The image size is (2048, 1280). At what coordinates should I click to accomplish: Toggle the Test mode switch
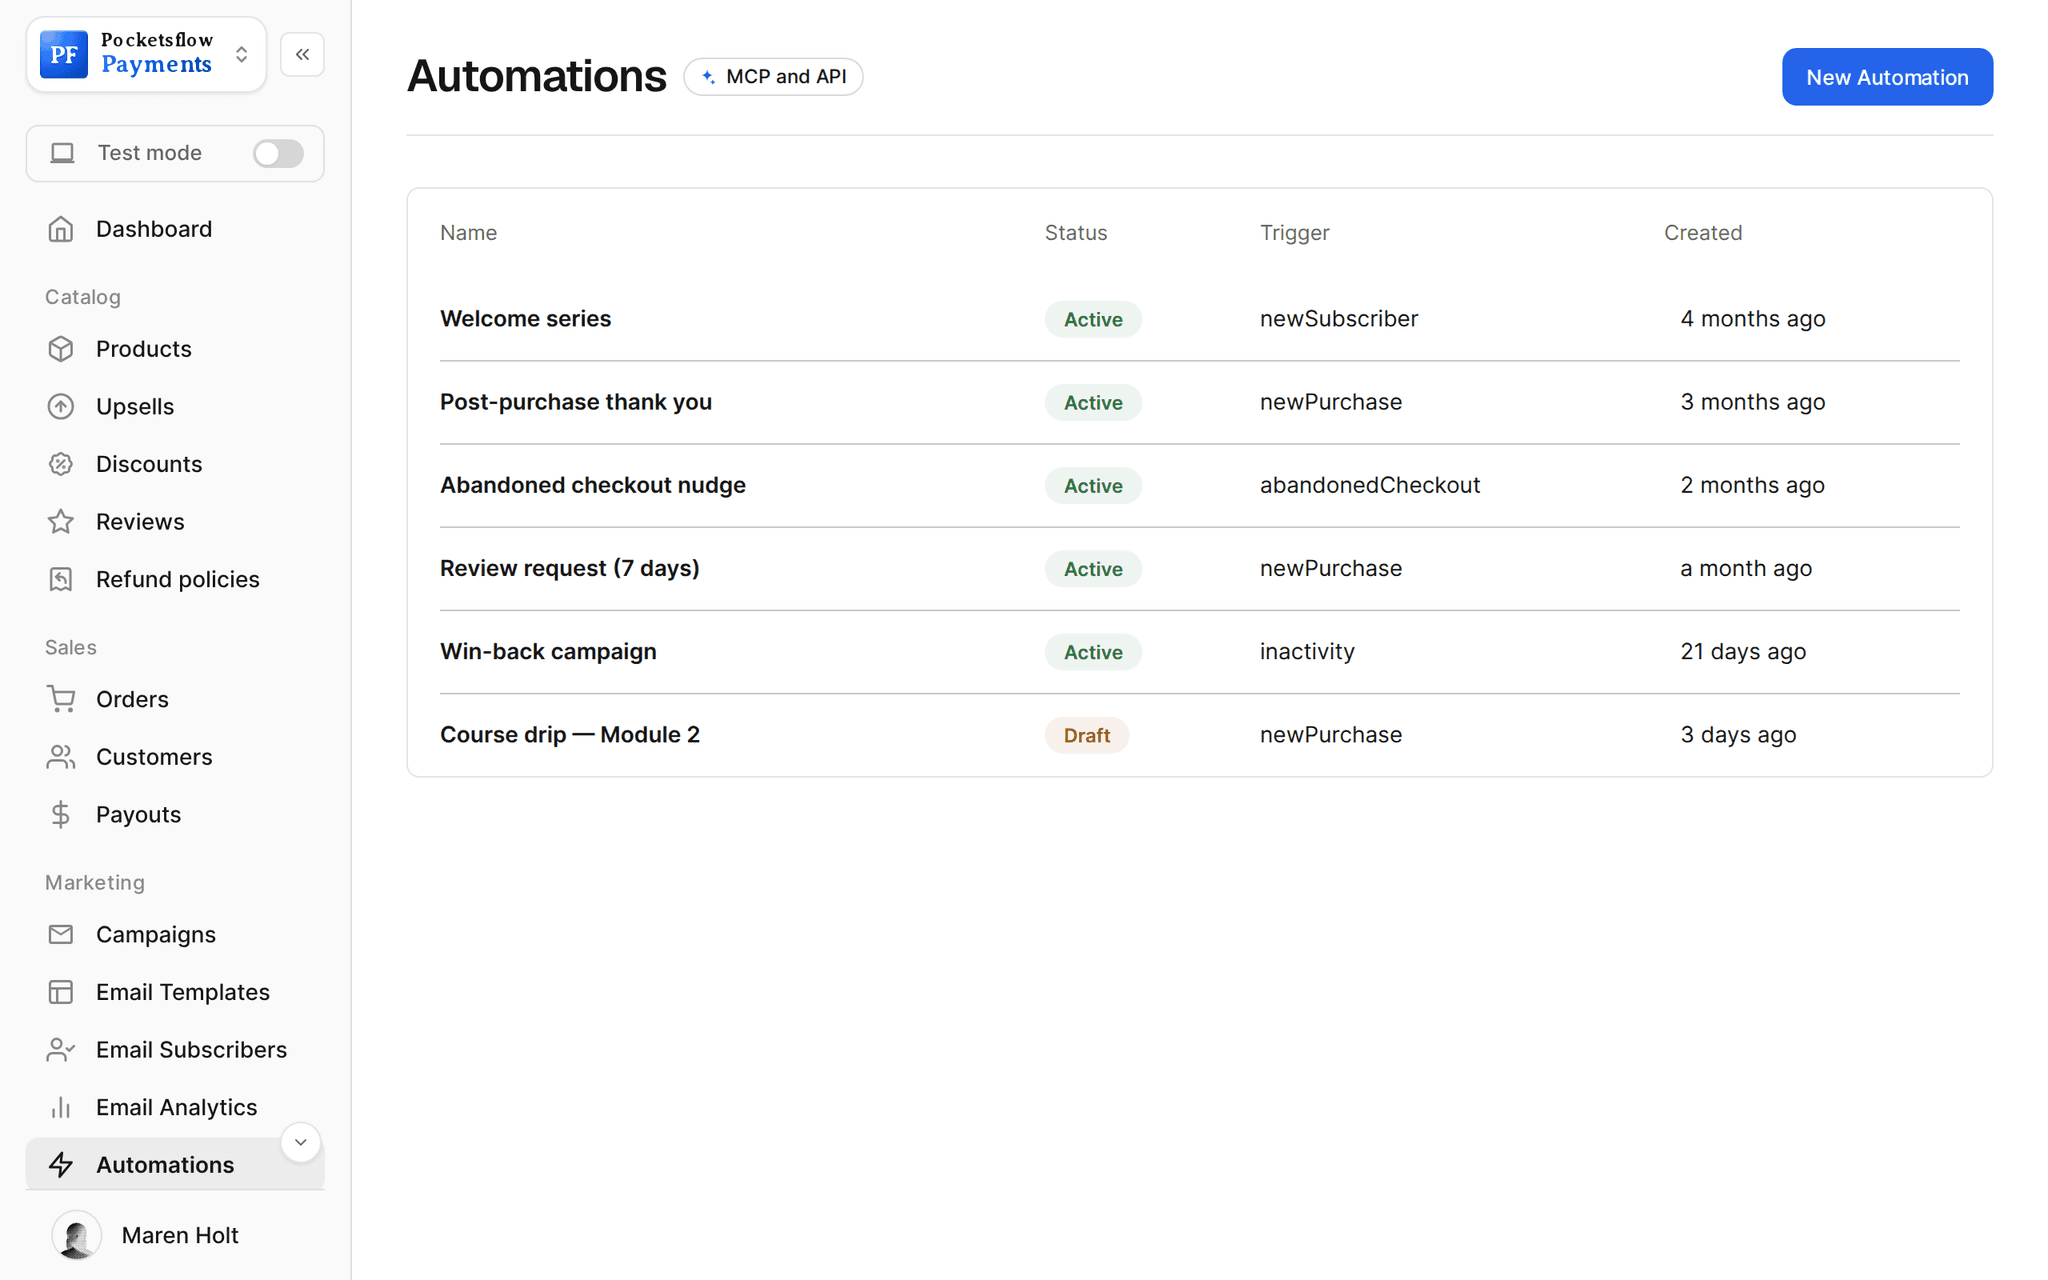click(278, 153)
